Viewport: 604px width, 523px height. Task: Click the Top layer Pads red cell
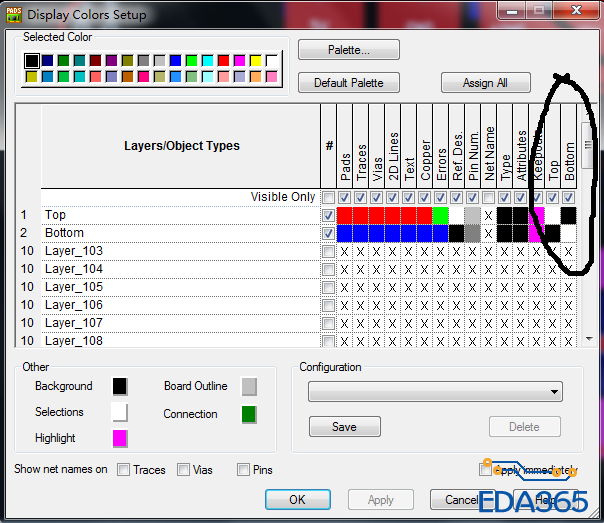pos(344,215)
